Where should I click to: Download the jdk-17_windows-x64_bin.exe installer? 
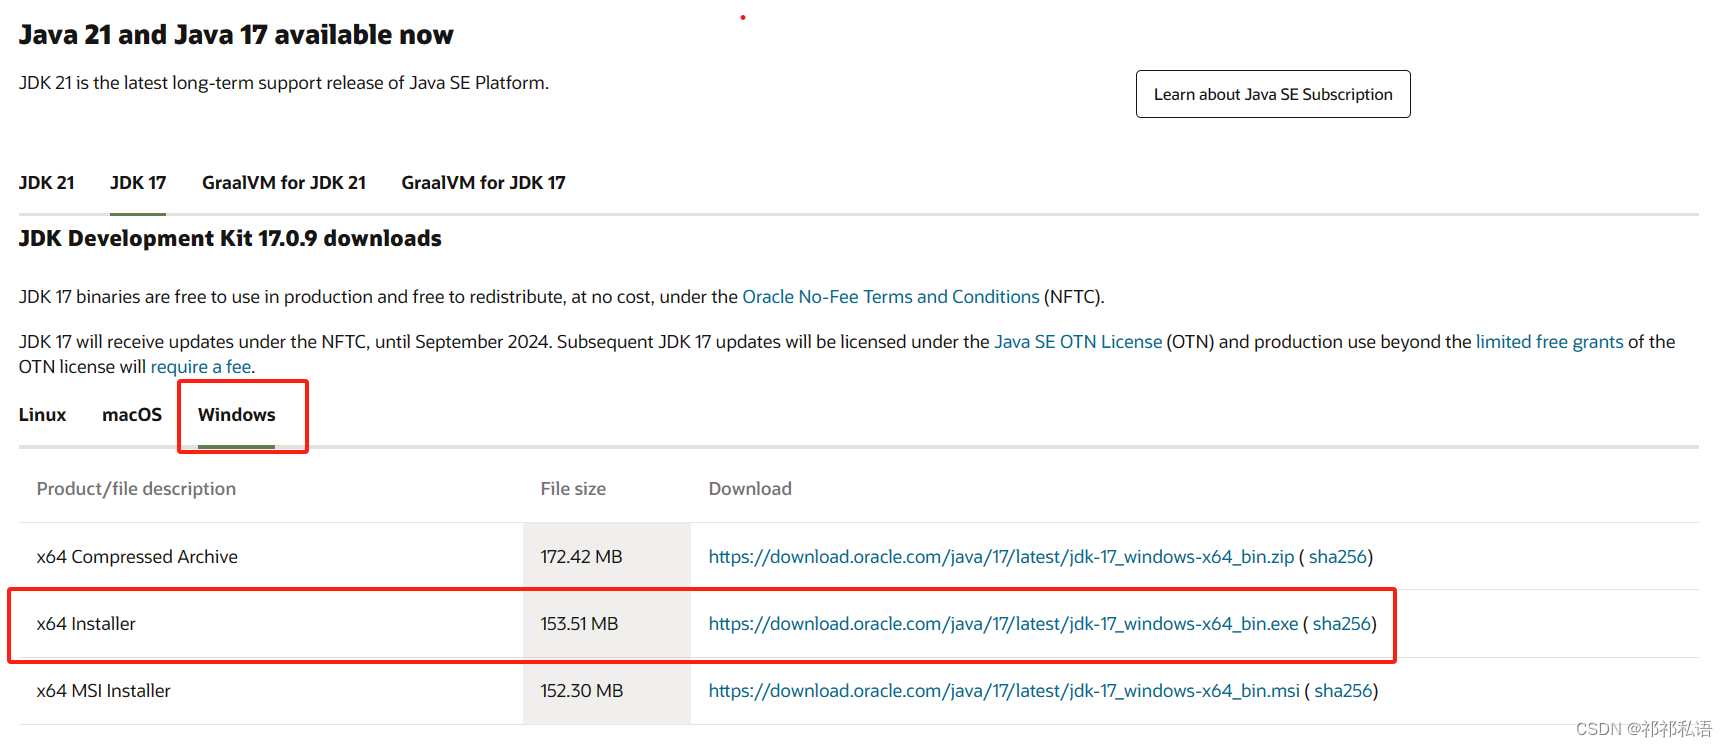pyautogui.click(x=1004, y=624)
